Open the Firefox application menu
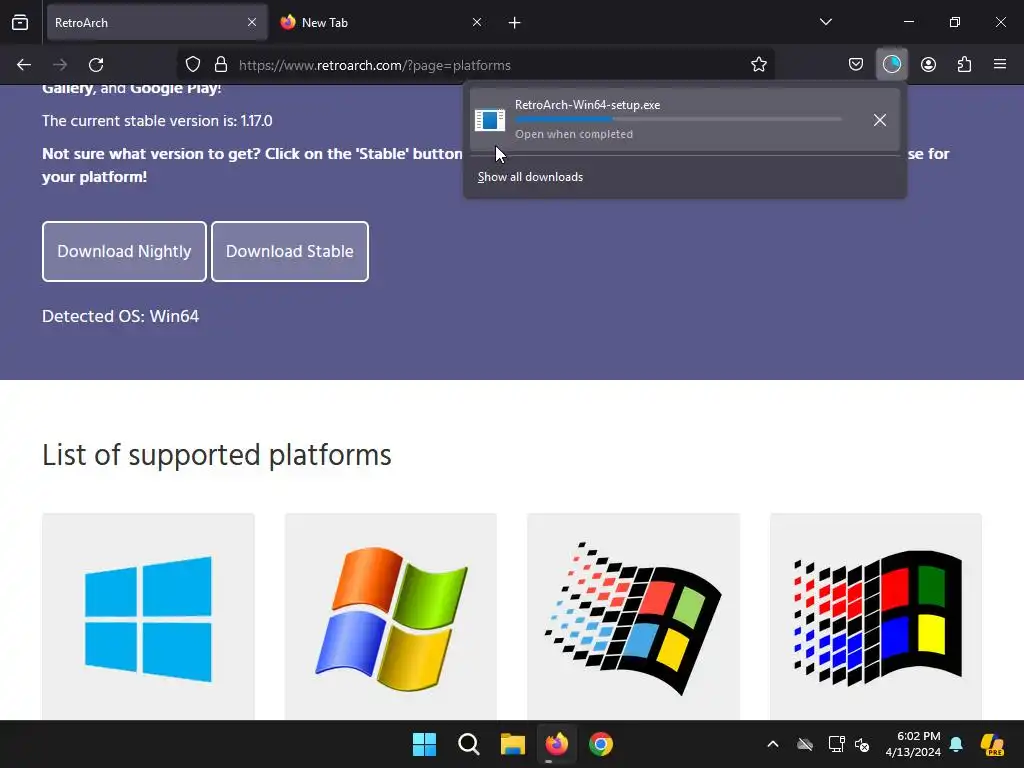Screen dimensions: 1024x768 [x=1000, y=65]
